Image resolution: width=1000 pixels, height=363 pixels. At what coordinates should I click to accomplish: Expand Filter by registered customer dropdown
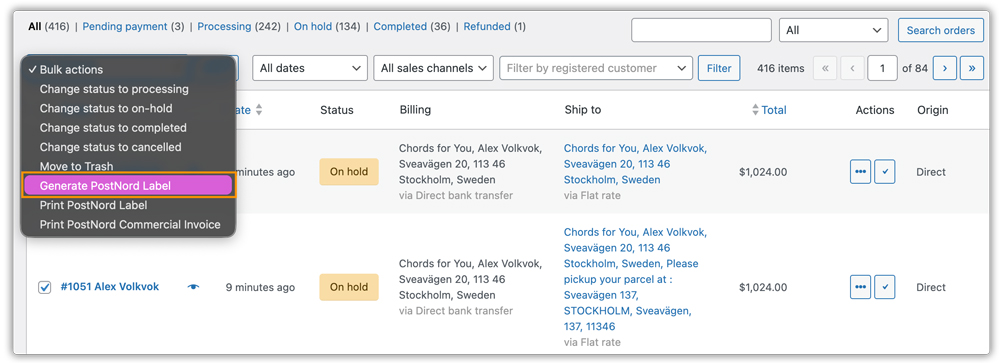tap(596, 68)
